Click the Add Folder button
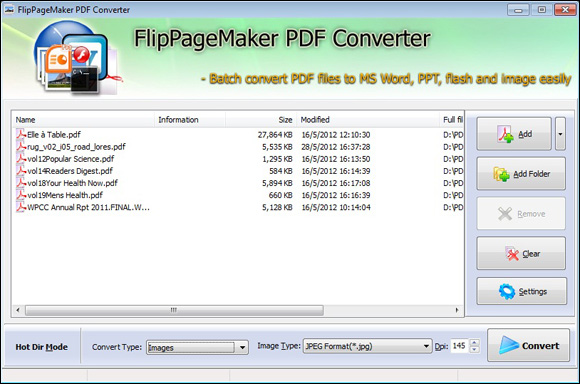This screenshot has height=384, width=580. [x=521, y=174]
